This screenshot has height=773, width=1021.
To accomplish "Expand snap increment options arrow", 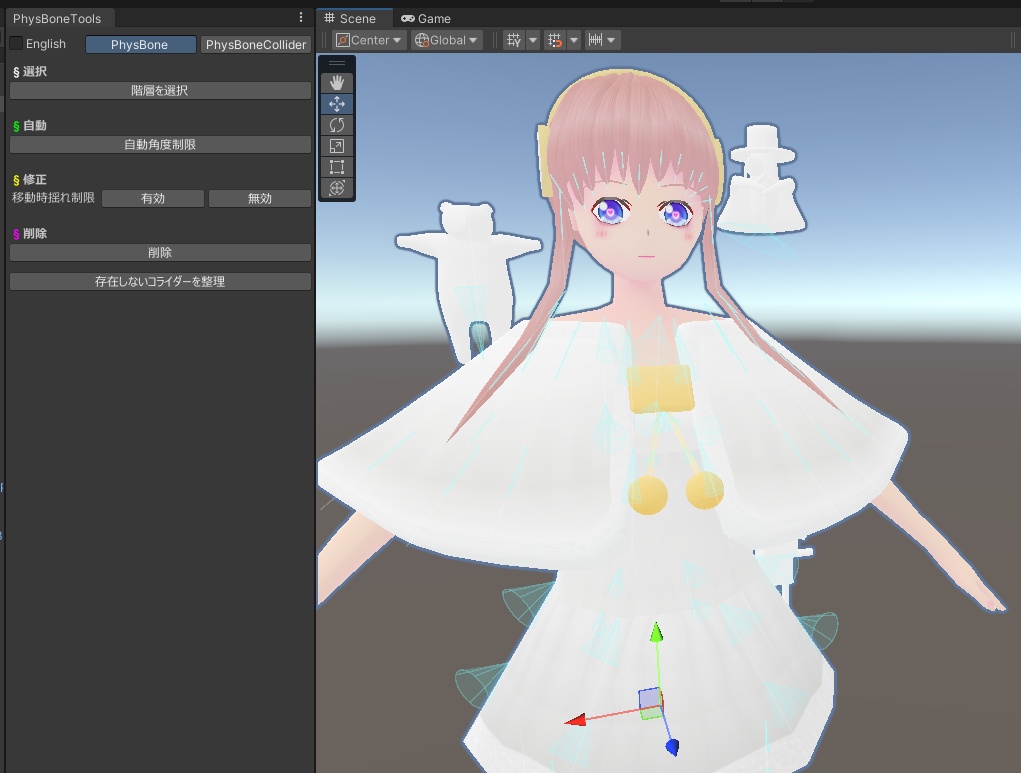I will 611,40.
